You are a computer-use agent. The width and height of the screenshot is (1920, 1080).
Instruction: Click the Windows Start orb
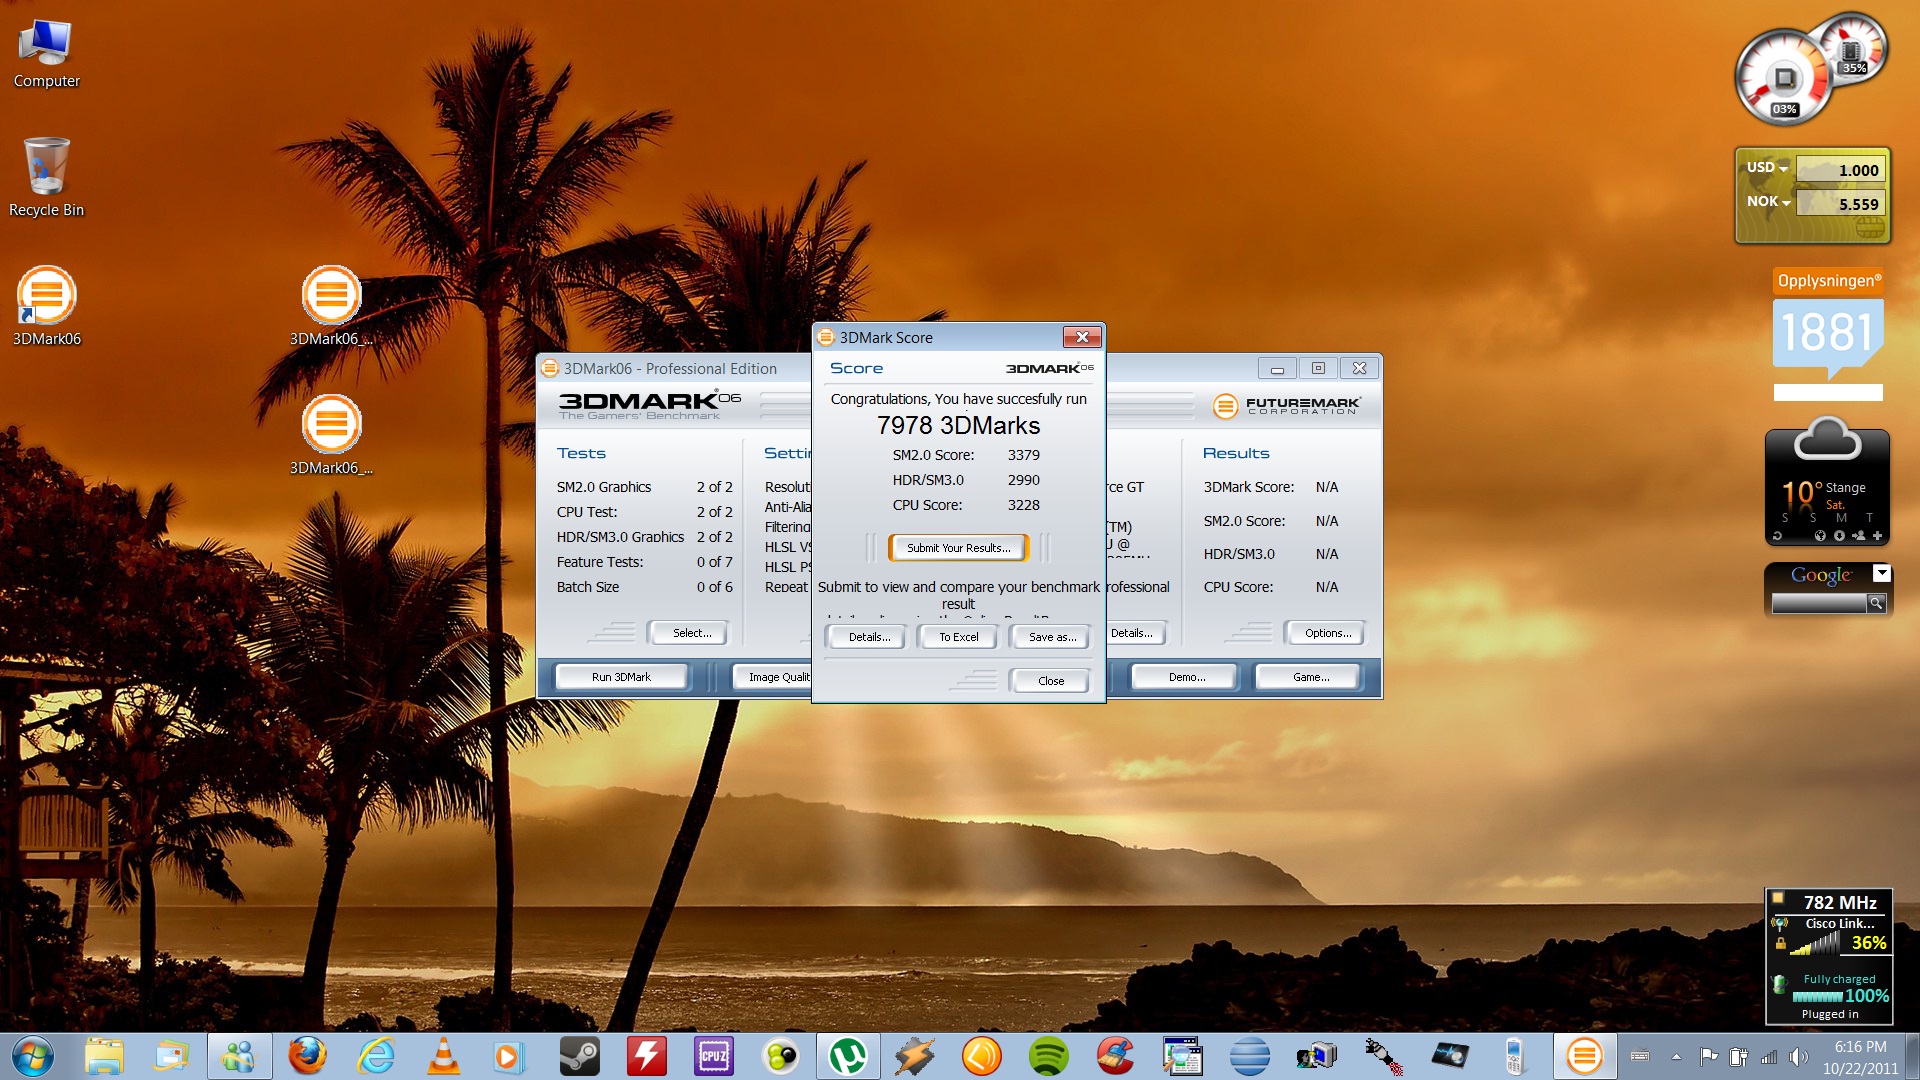[32, 1056]
